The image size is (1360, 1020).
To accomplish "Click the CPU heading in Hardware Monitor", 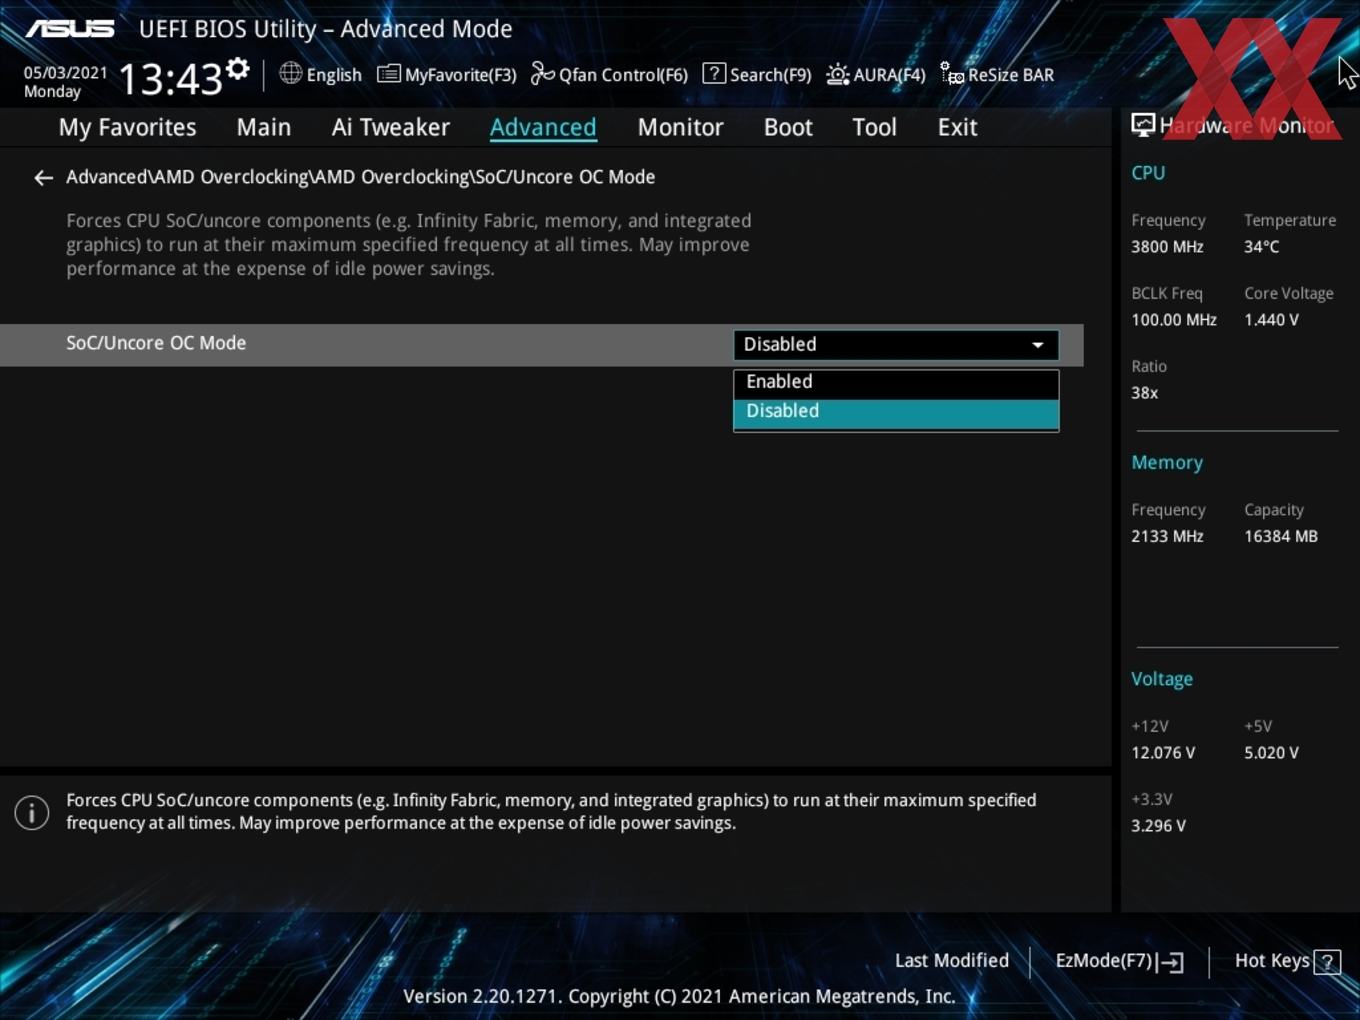I will [1148, 173].
